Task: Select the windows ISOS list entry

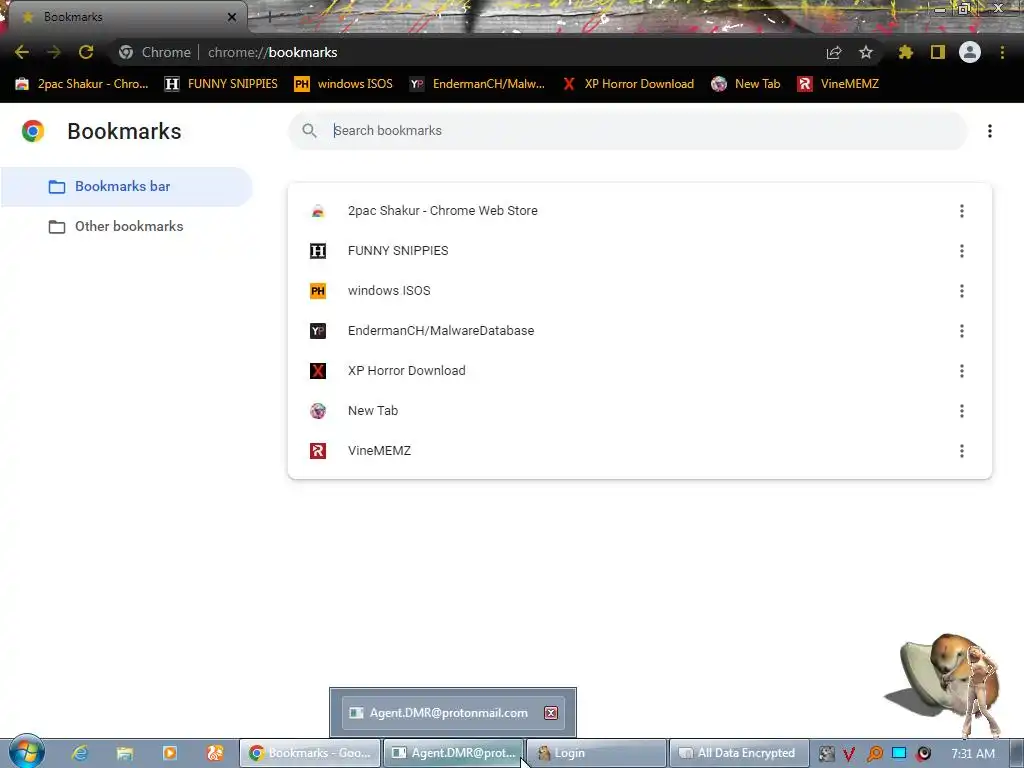Action: click(639, 291)
